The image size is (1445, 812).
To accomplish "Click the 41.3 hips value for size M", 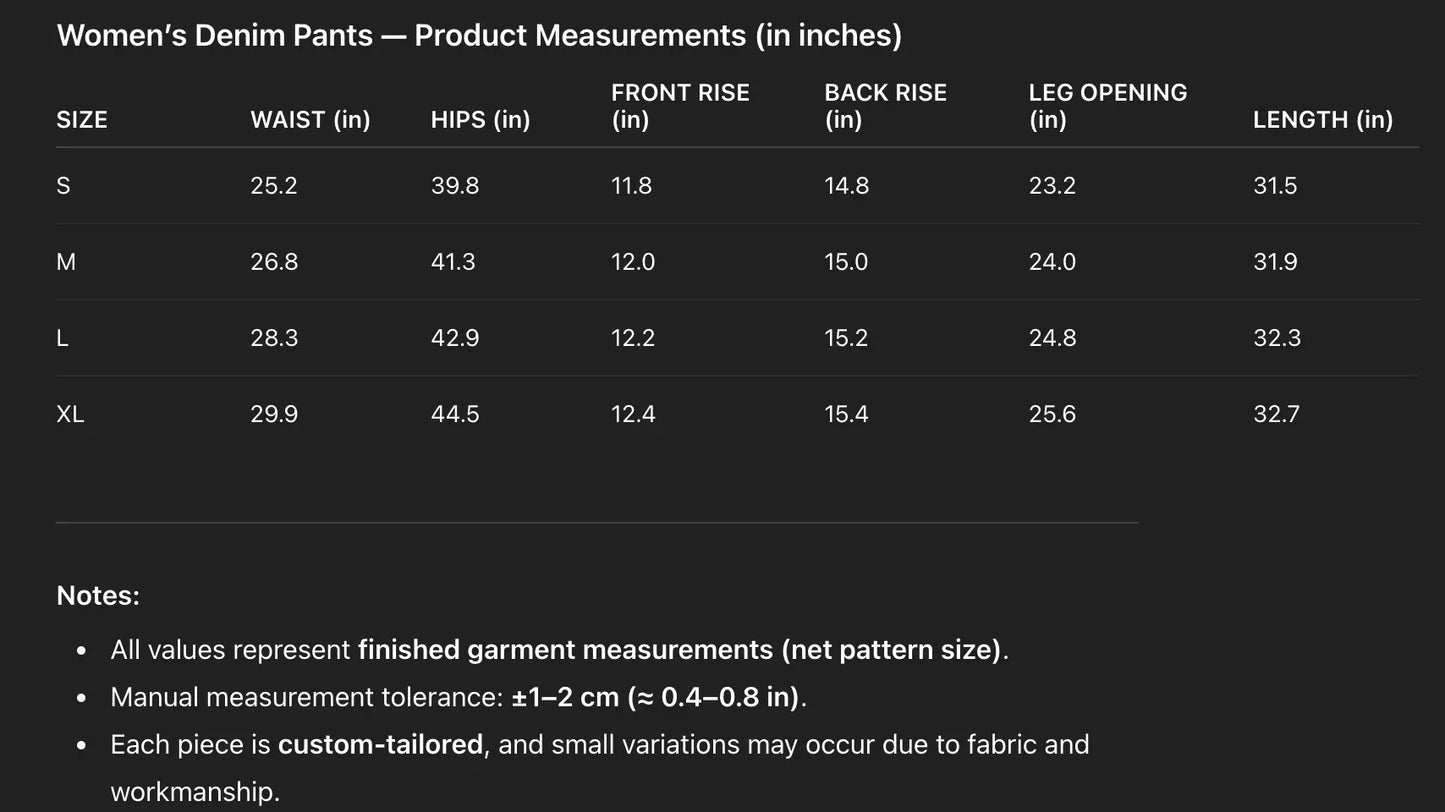I will coord(453,262).
